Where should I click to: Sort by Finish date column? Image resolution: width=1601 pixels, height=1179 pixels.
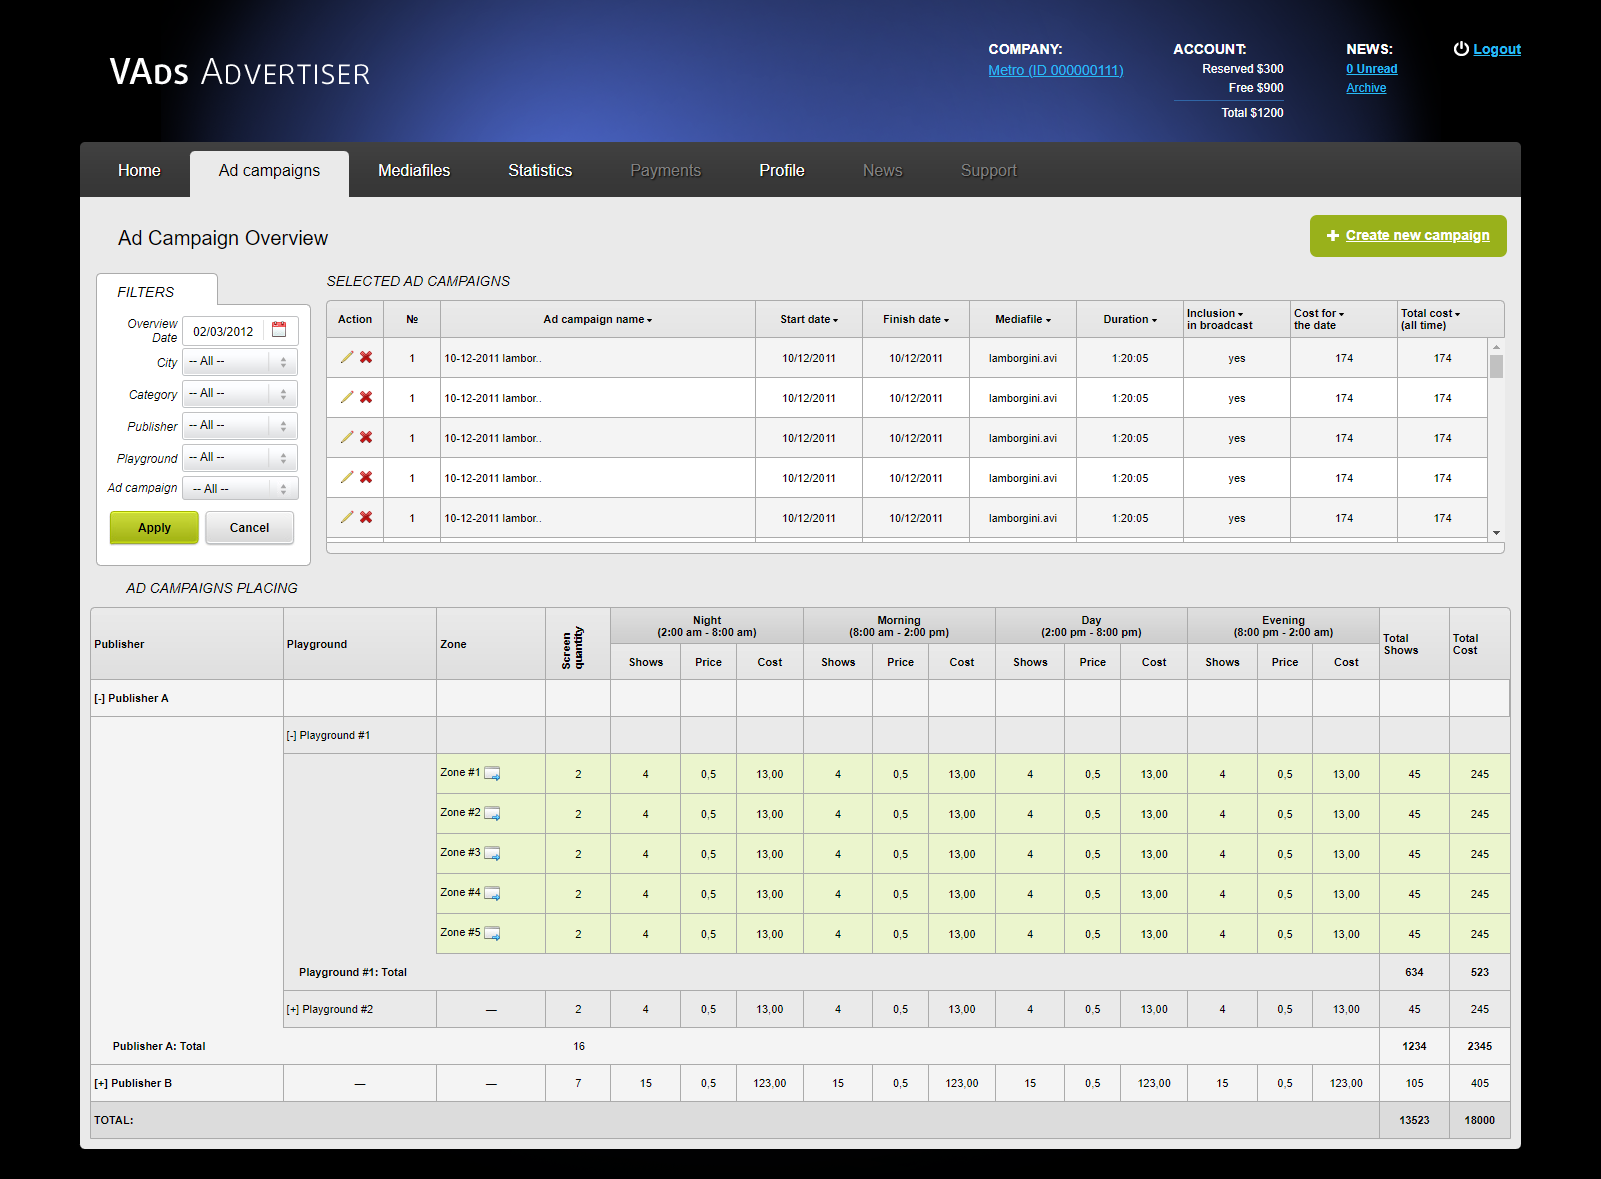point(916,319)
